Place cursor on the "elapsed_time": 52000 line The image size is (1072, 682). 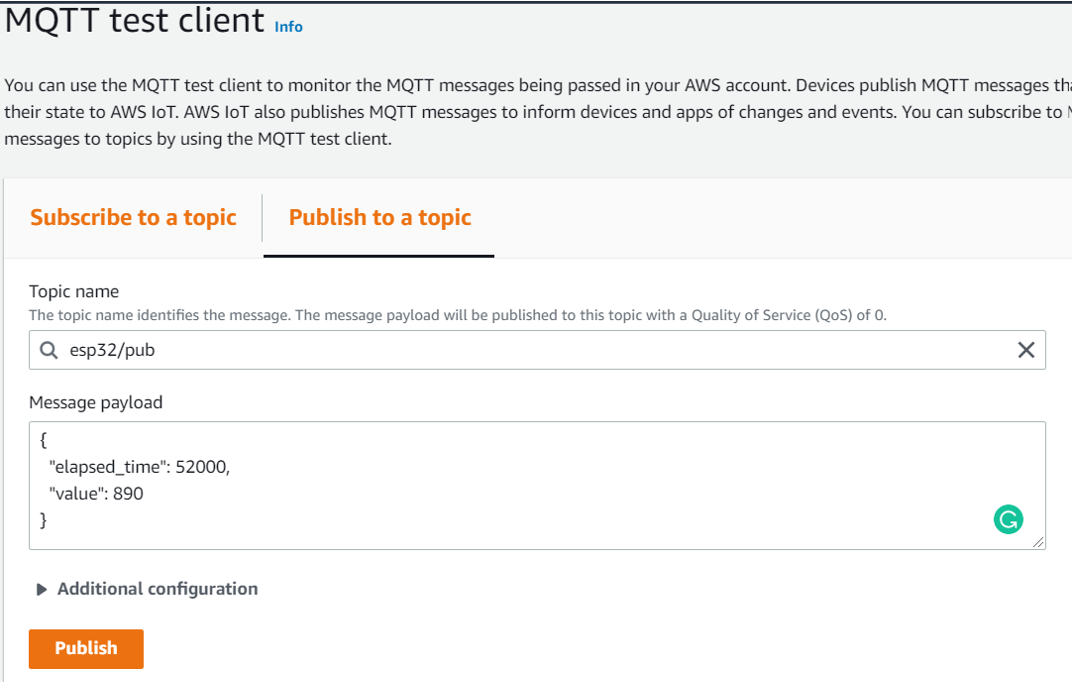[139, 467]
